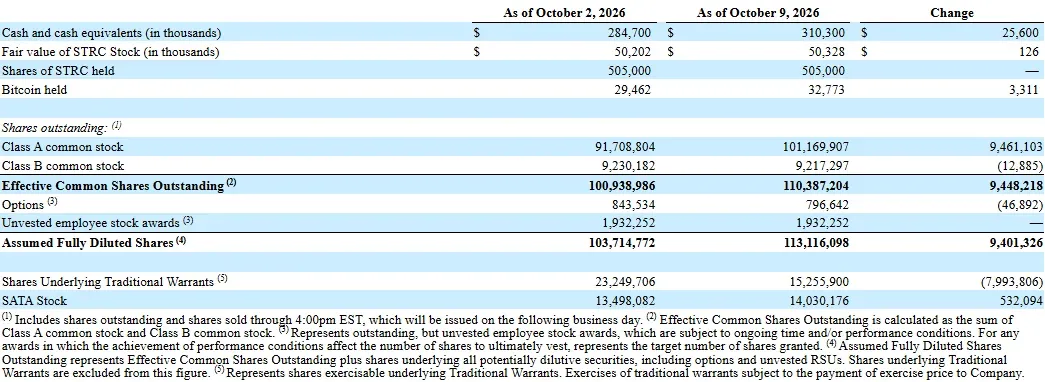
Task: Click the 'SATA Stock' row label
Action: [34, 301]
